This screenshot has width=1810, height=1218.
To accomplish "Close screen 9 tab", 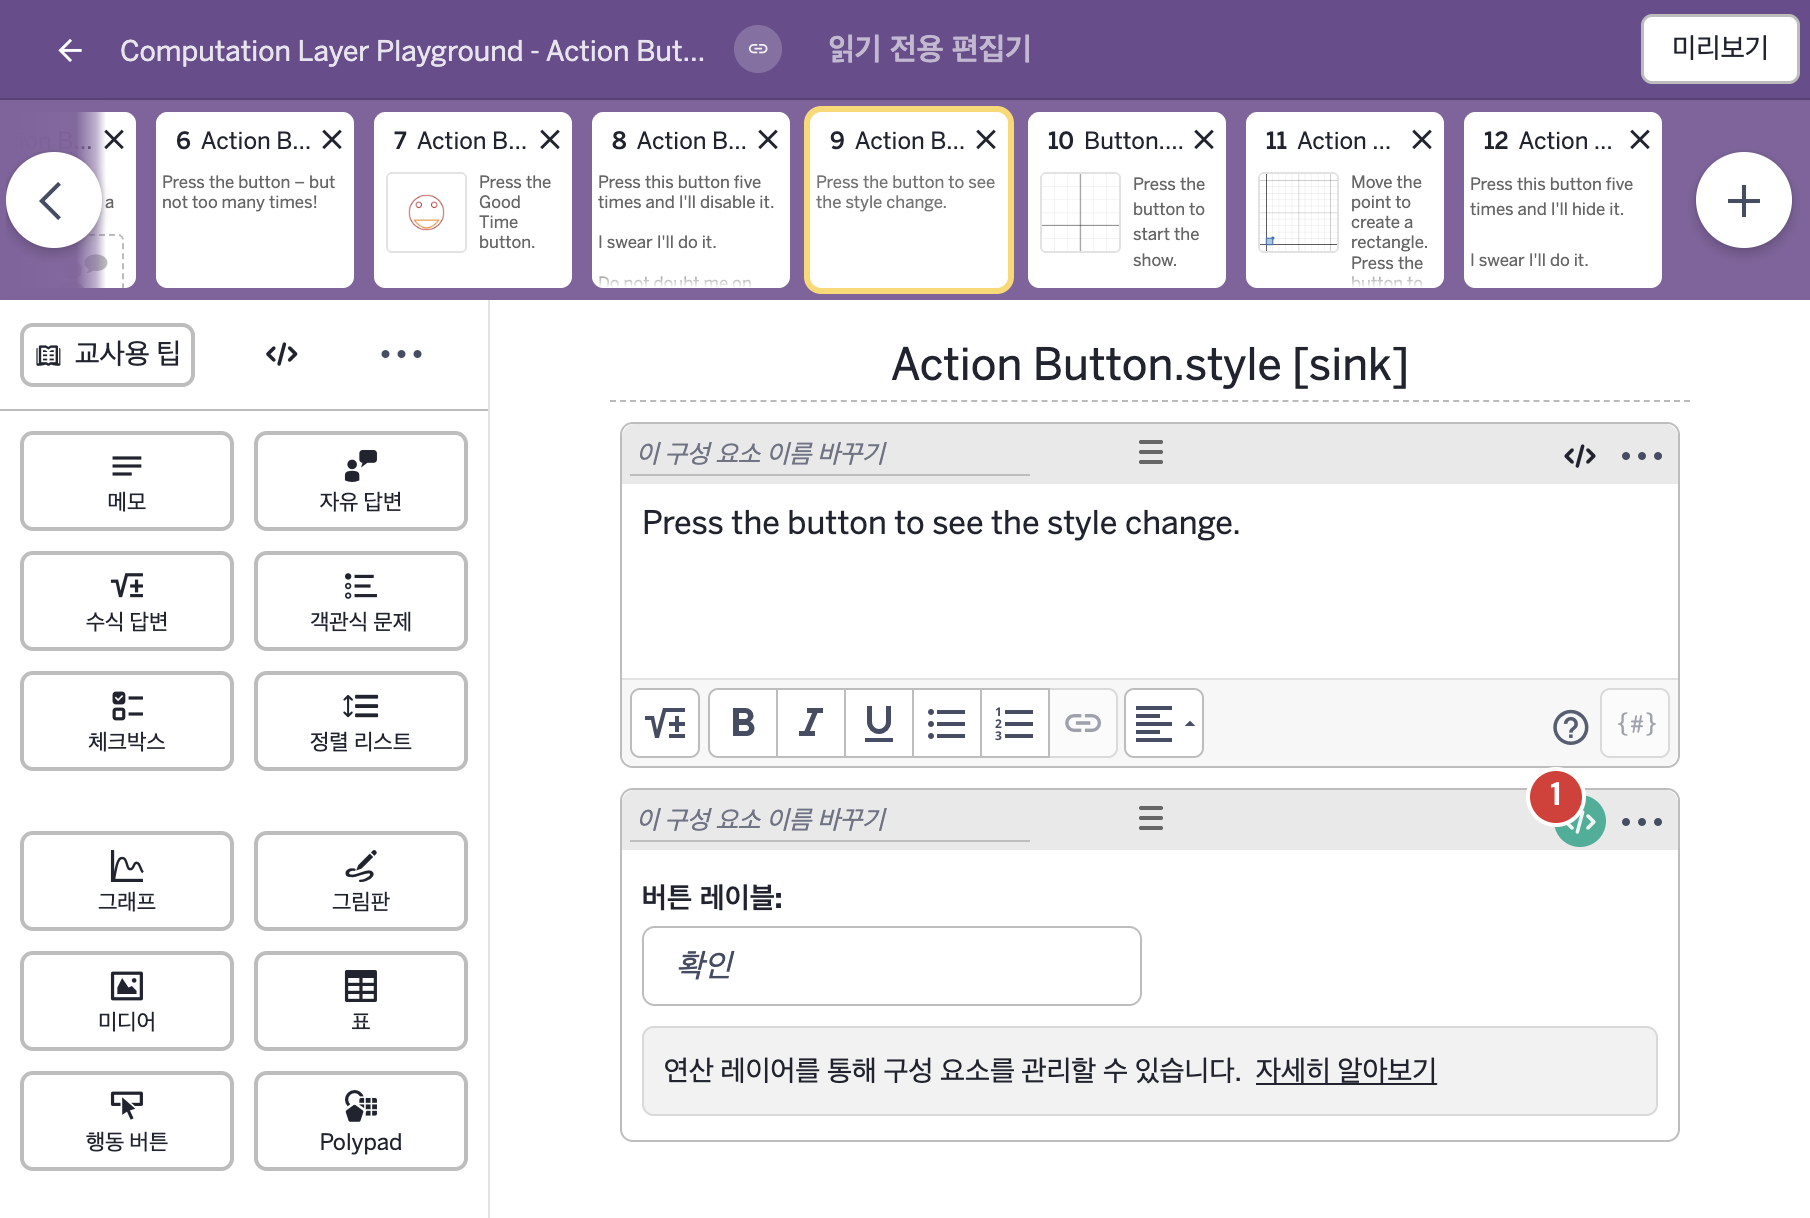I will [x=986, y=140].
